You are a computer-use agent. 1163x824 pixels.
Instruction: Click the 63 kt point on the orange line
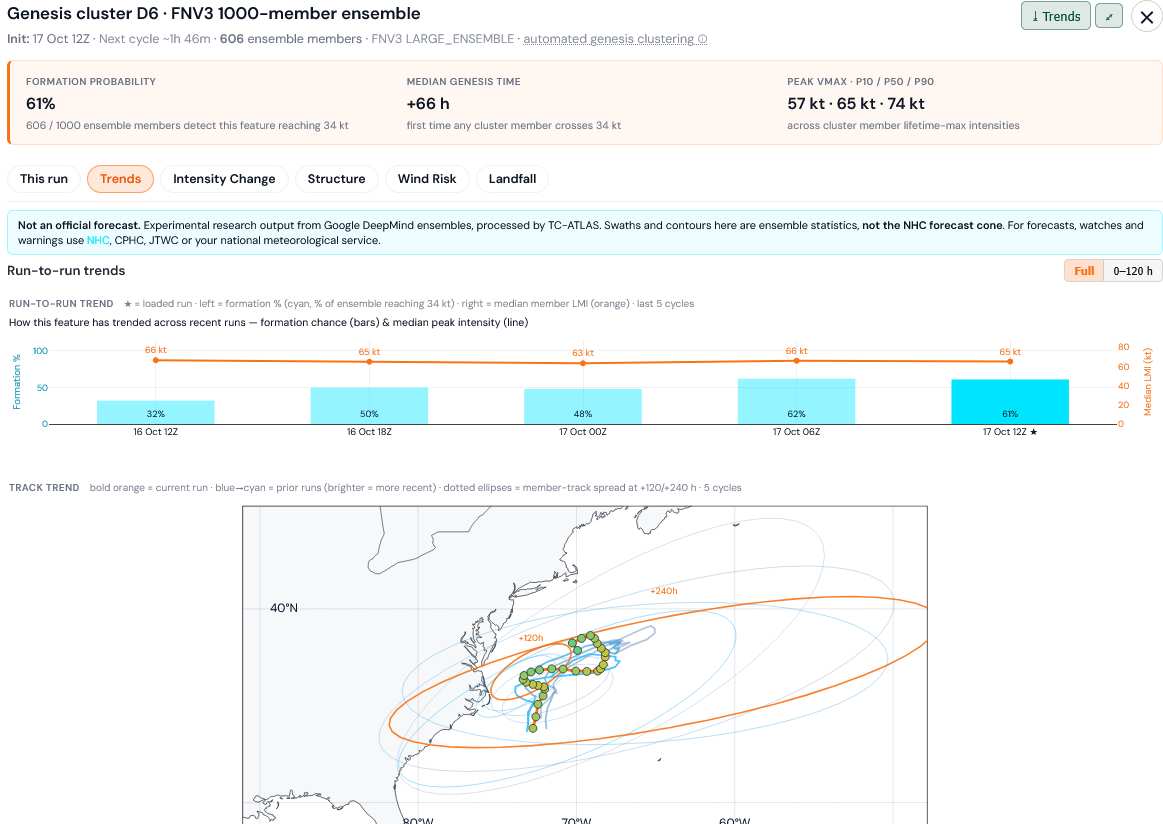click(583, 363)
